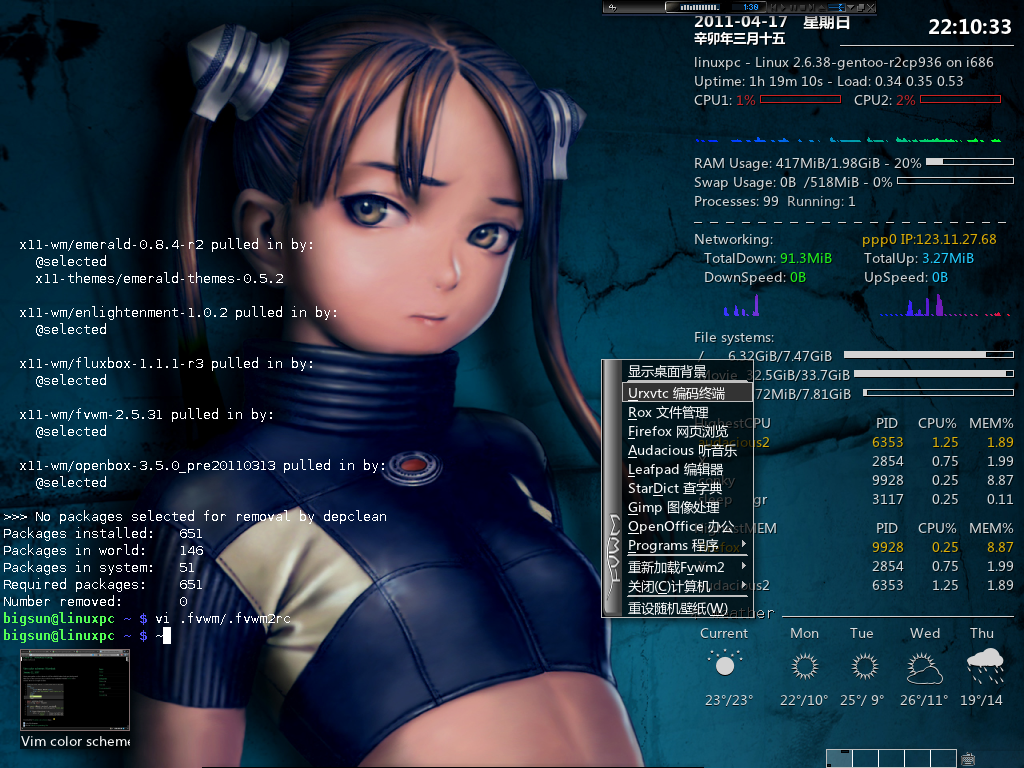Open Audacious 听音乐 from the menu
The image size is (1024, 768).
click(x=686, y=451)
